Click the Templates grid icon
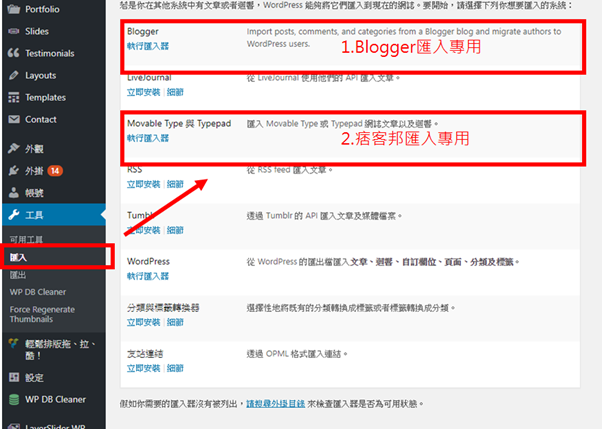 (x=14, y=98)
